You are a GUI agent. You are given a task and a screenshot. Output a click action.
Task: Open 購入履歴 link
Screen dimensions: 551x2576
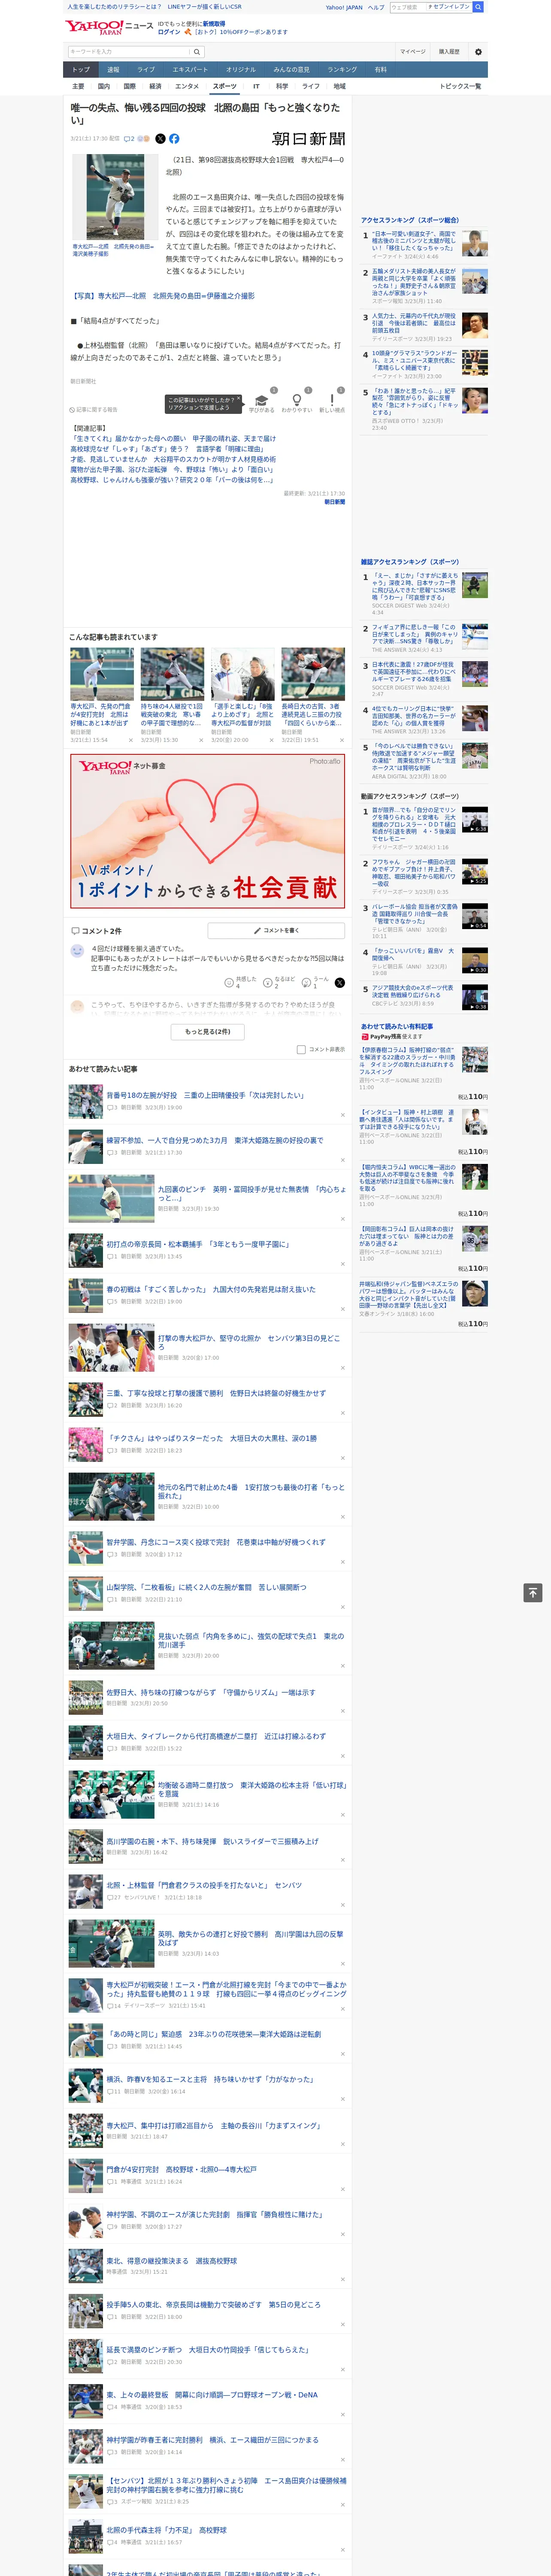coord(449,52)
